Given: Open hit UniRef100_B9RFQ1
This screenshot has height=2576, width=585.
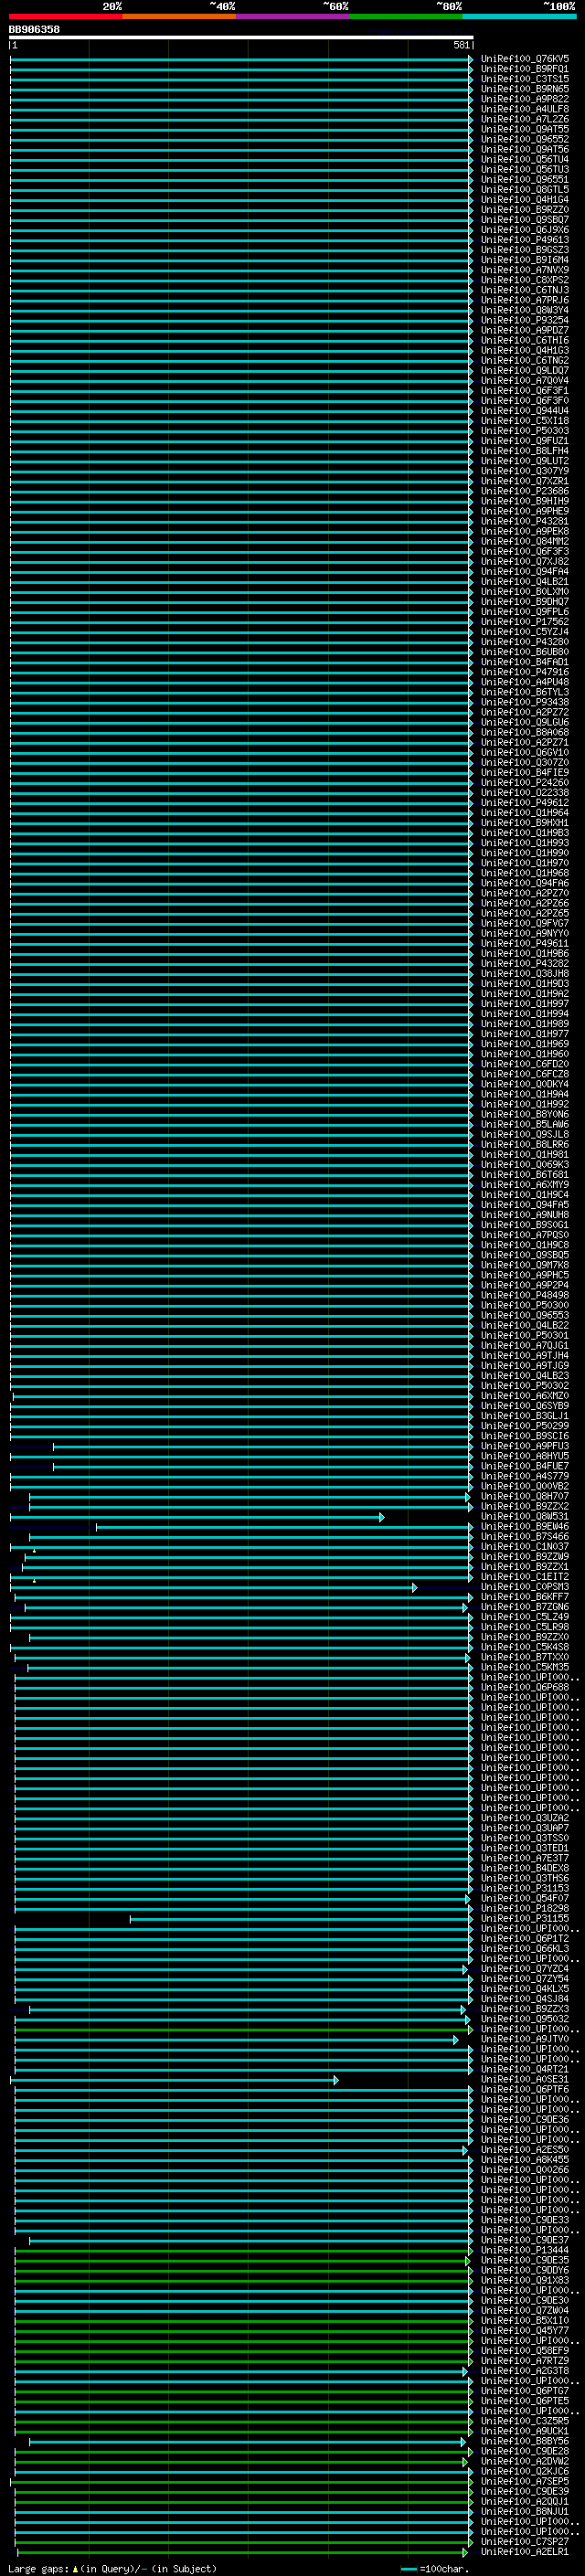Looking at the screenshot, I should coord(524,69).
